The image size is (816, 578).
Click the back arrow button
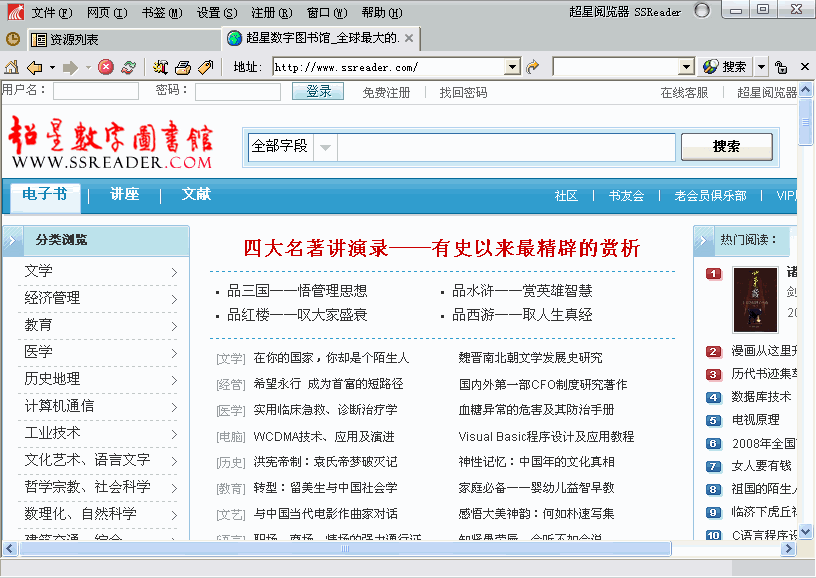[x=34, y=67]
